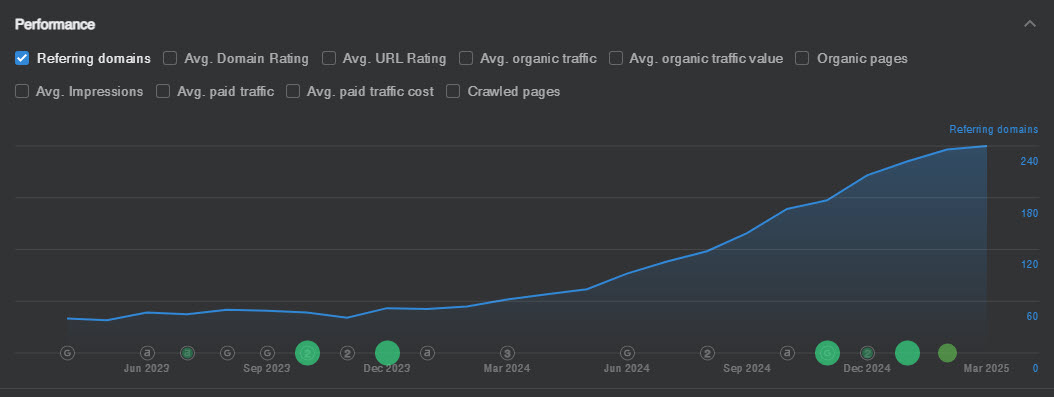Click the line endpoint at Mar 2025
The width and height of the screenshot is (1054, 397).
(986, 146)
